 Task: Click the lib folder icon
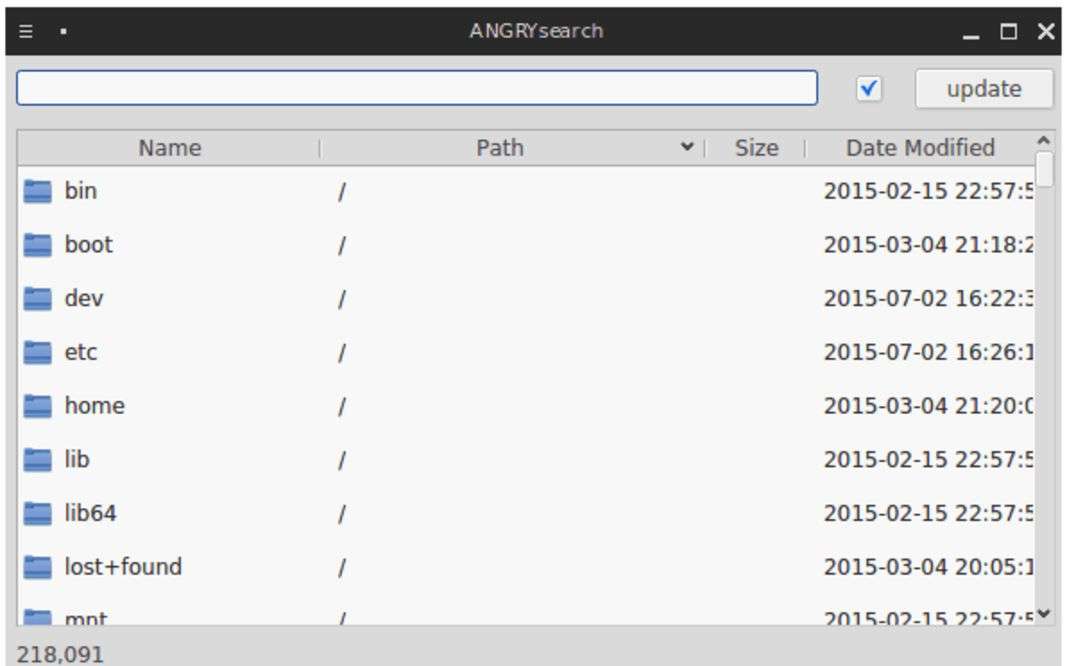[x=38, y=460]
